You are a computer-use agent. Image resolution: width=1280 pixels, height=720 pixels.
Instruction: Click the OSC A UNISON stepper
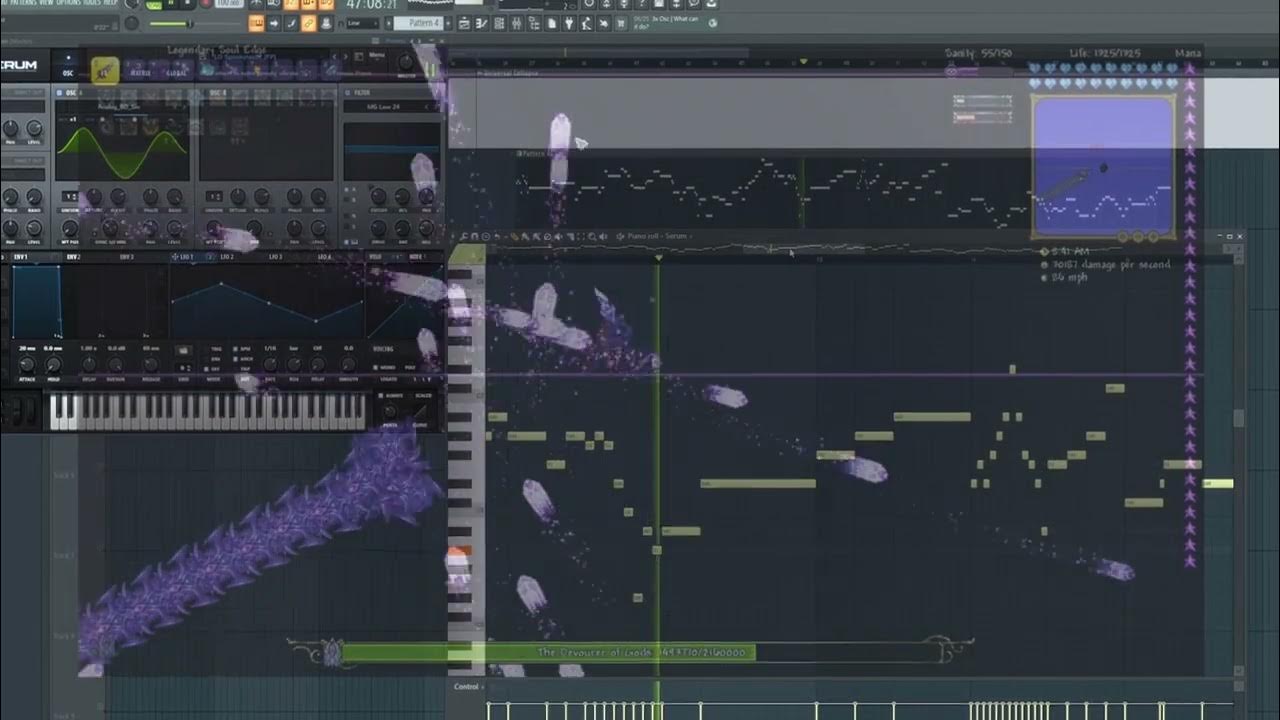[x=70, y=196]
